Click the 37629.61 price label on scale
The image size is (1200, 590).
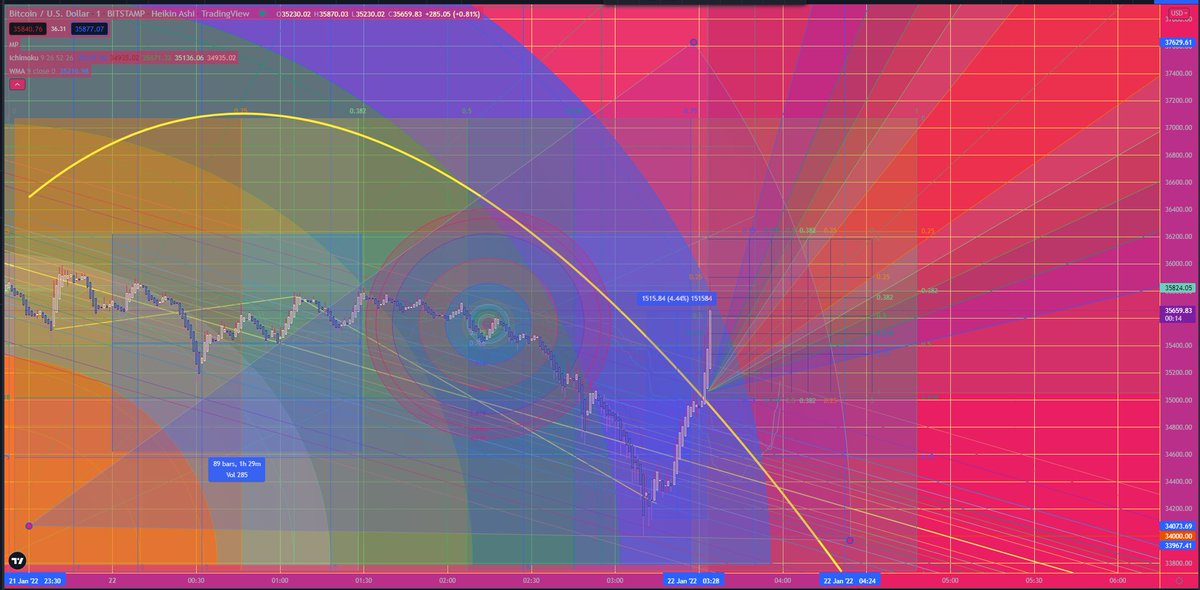(1176, 43)
